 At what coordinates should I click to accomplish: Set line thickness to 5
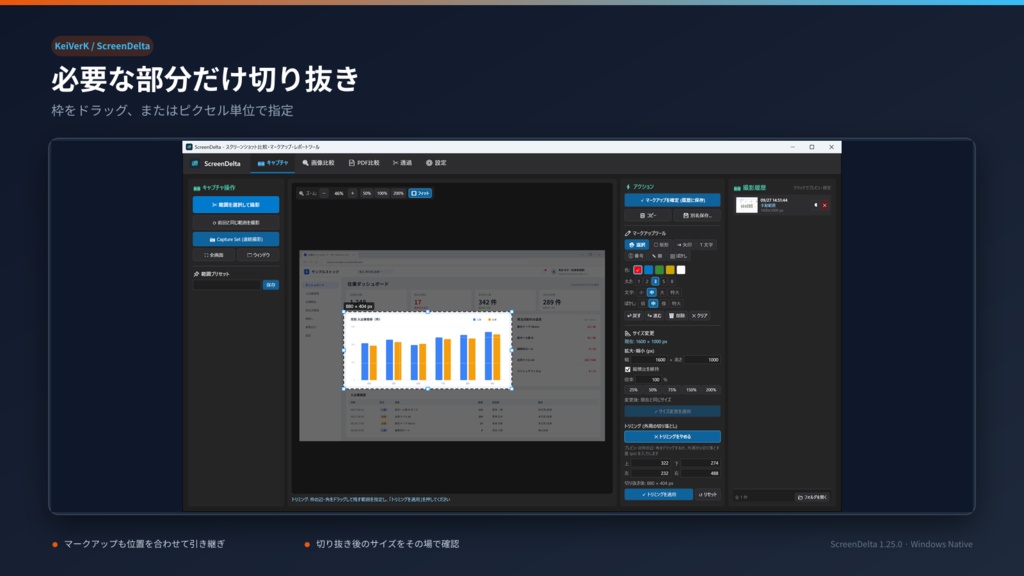pos(664,281)
